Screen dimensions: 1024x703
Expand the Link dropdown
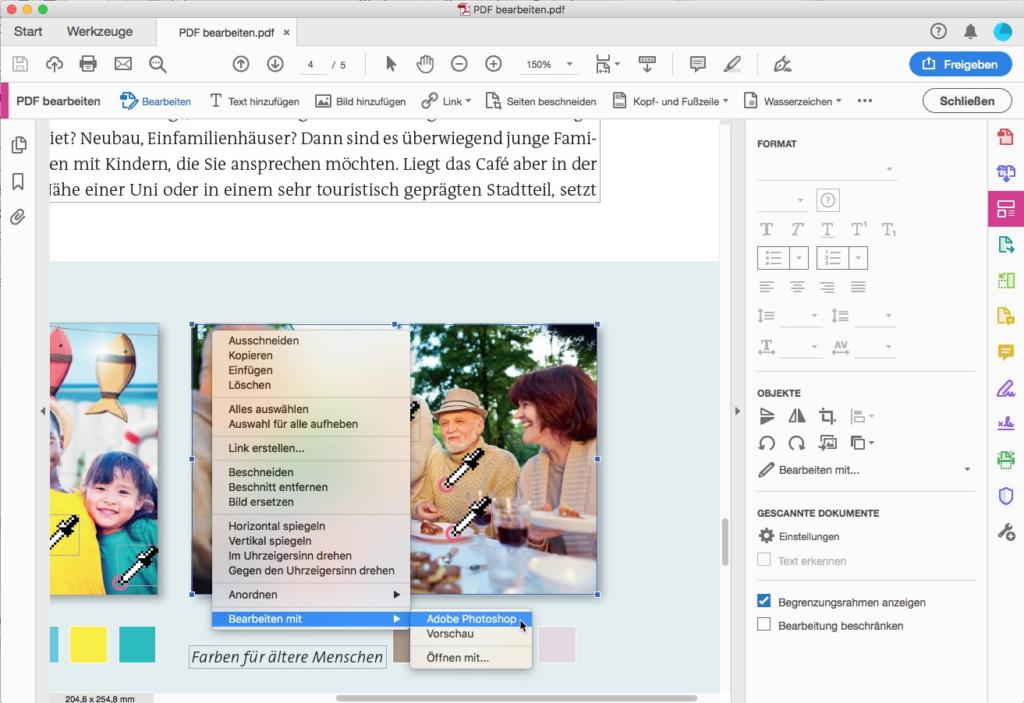click(468, 101)
